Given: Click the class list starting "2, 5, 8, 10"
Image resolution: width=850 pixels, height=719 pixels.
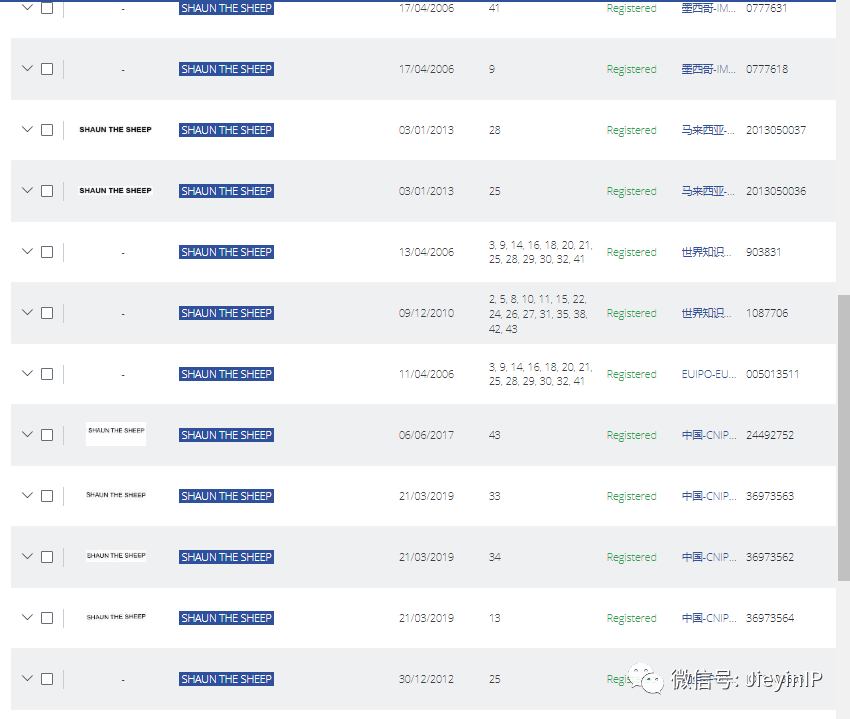Looking at the screenshot, I should coord(538,314).
